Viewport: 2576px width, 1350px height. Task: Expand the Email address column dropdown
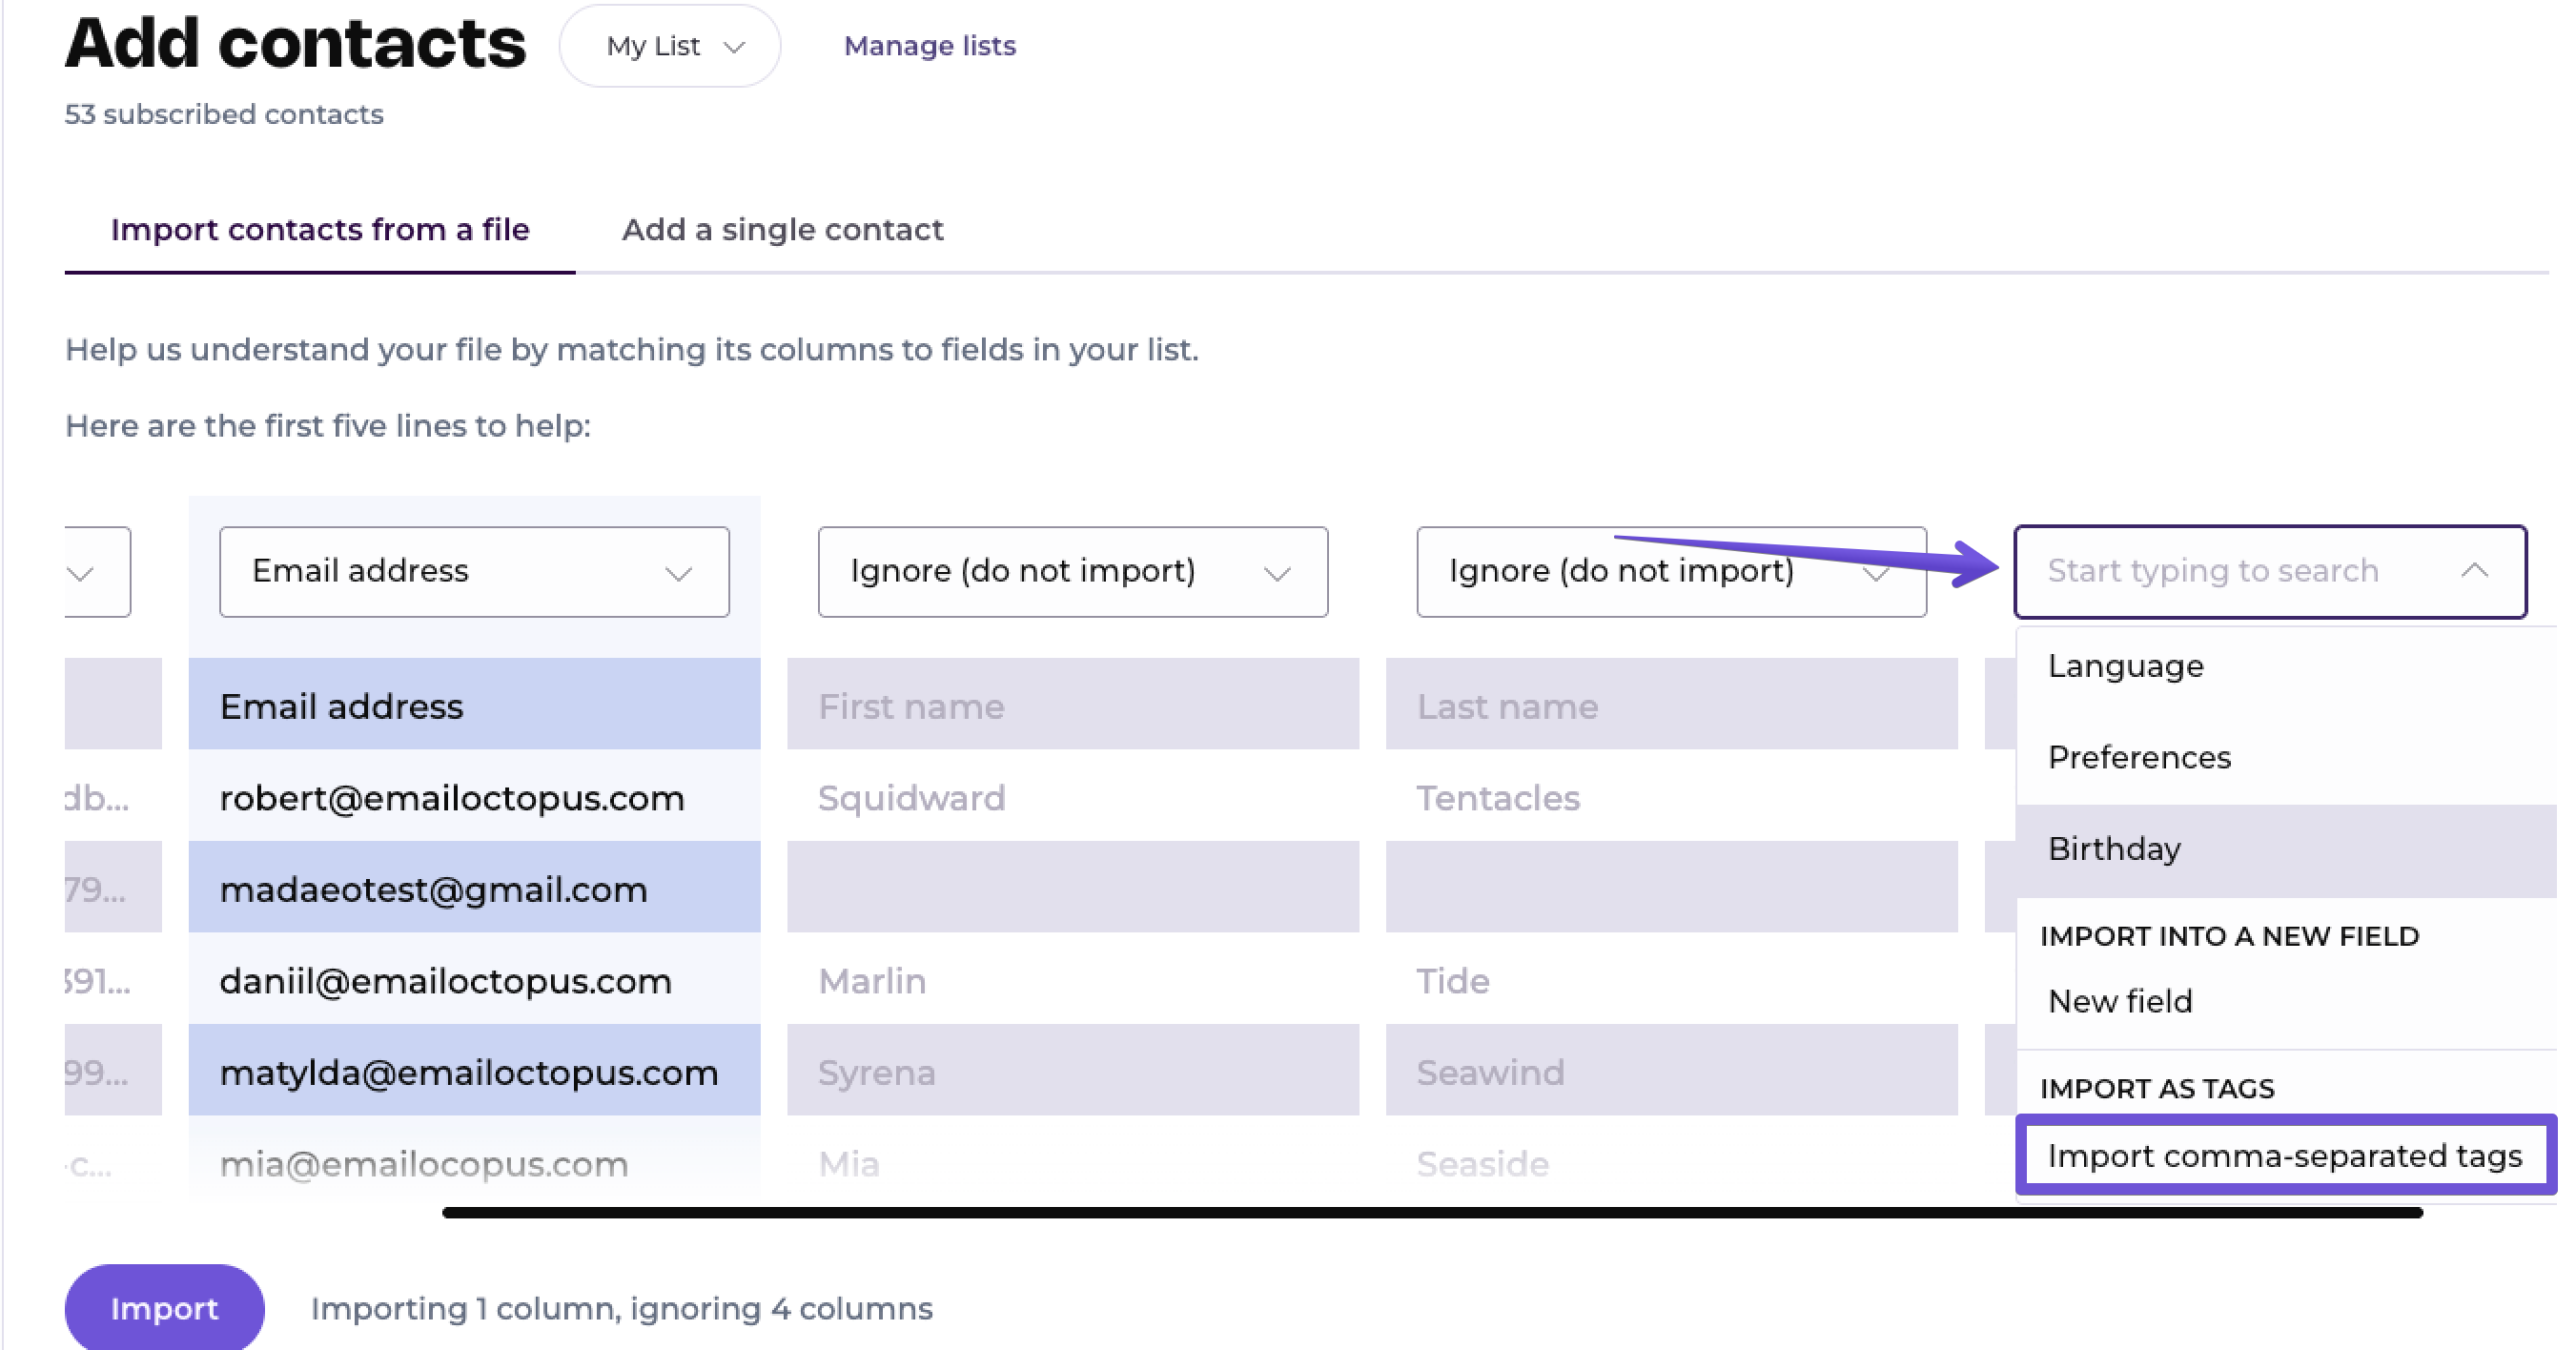[473, 572]
